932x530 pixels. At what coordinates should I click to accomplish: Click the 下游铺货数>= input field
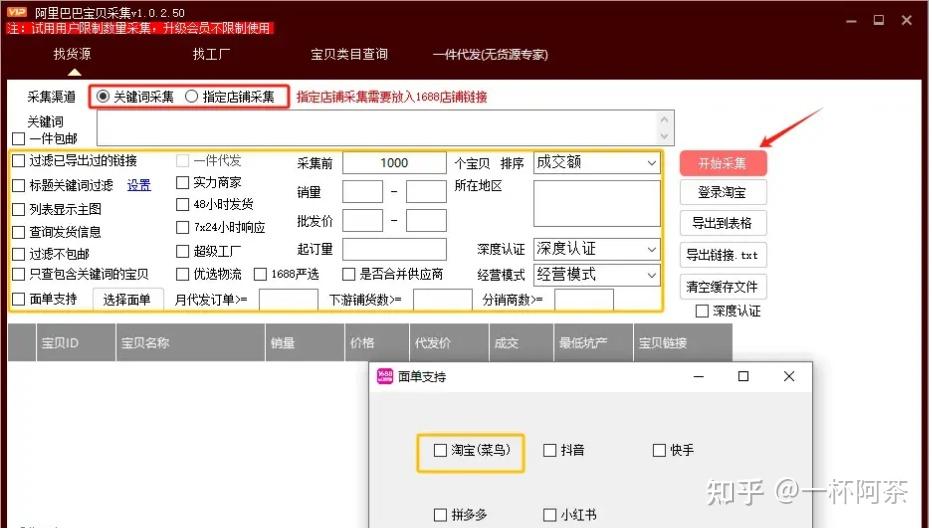pyautogui.click(x=442, y=300)
